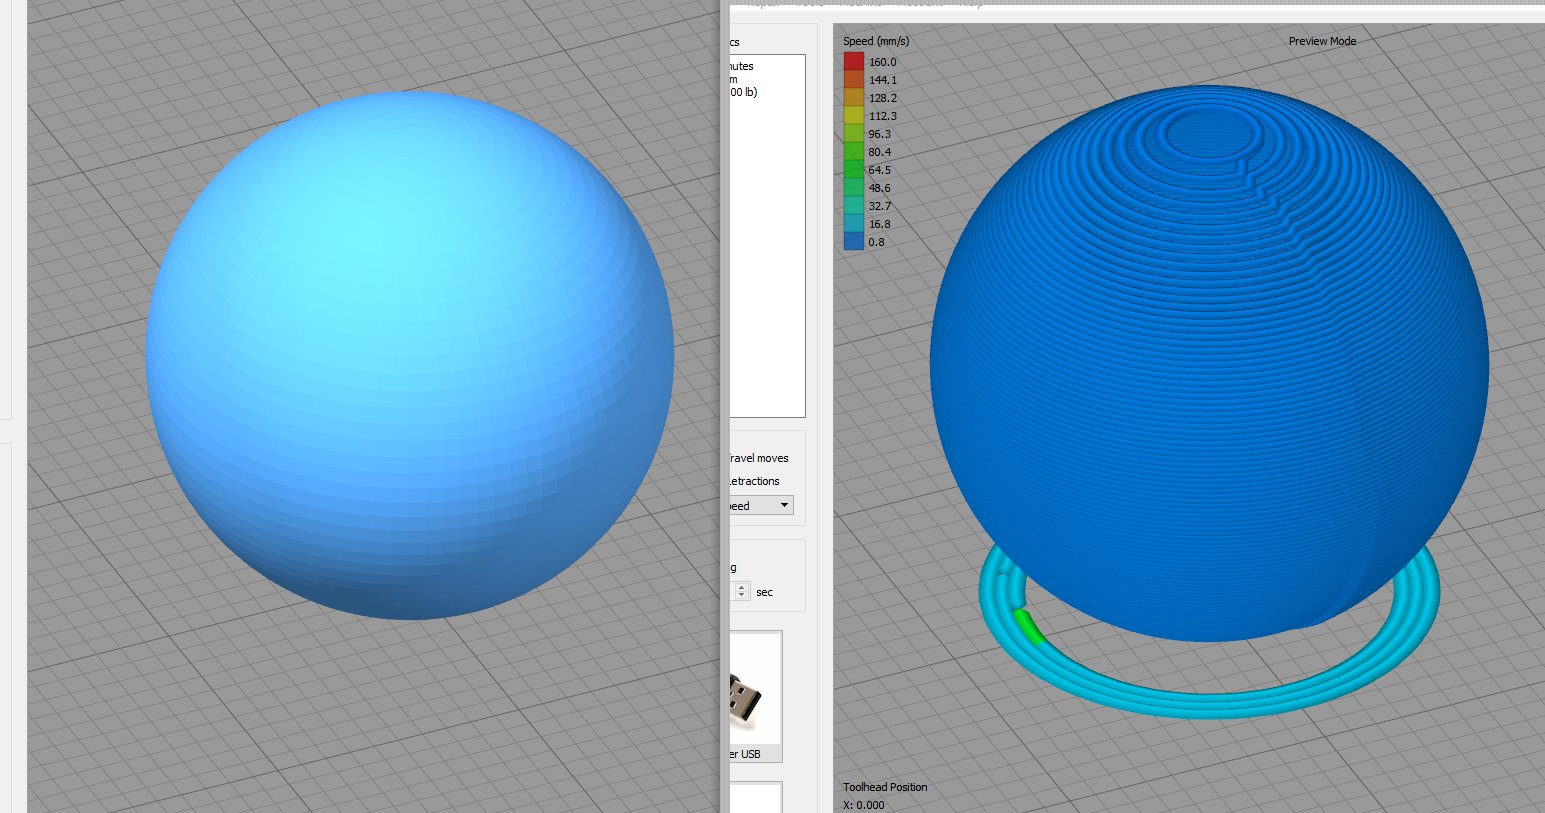1545x813 pixels.
Task: Click the teal 32.7 speed swatch
Action: 853,206
